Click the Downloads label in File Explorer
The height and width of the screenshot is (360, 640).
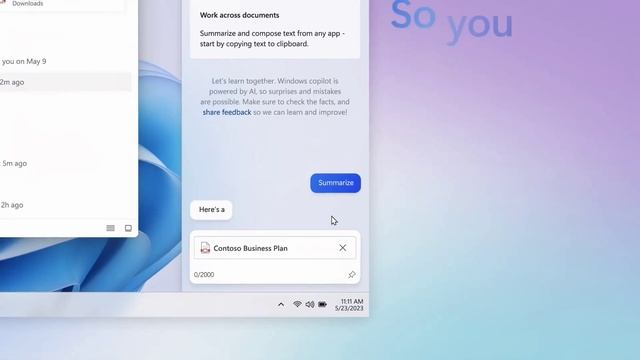point(28,3)
